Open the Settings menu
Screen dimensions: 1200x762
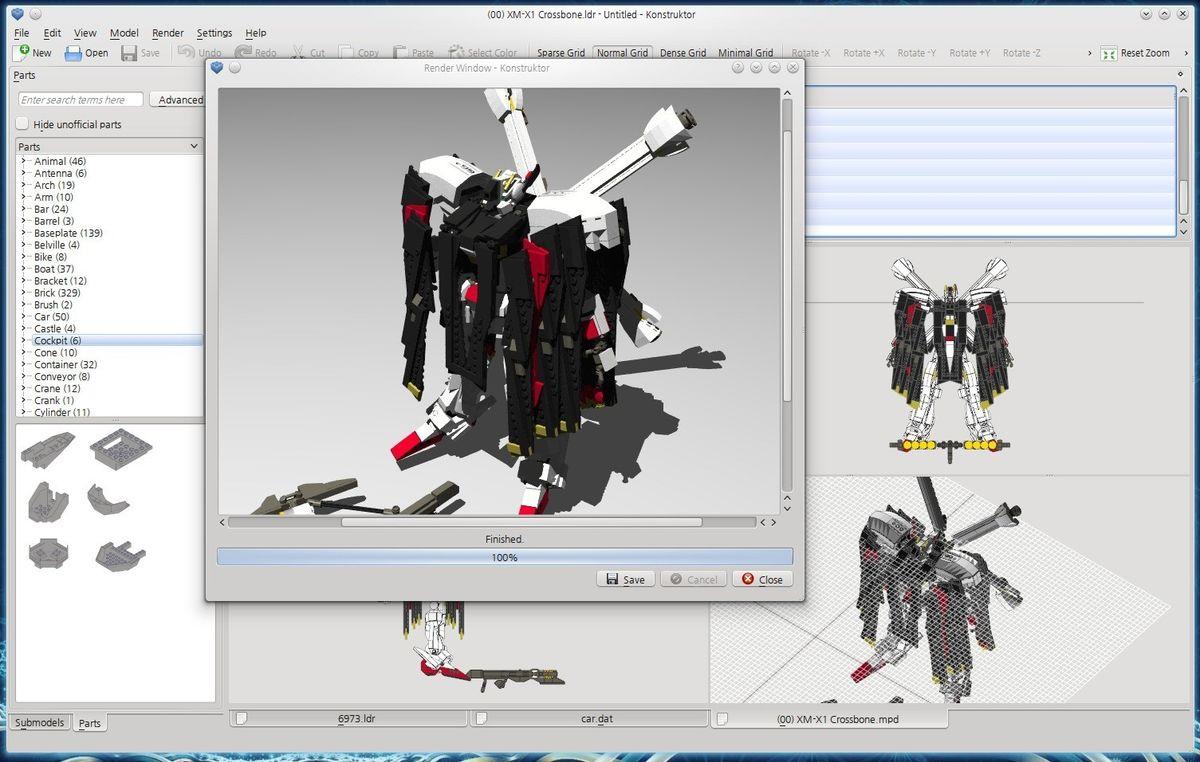[214, 33]
